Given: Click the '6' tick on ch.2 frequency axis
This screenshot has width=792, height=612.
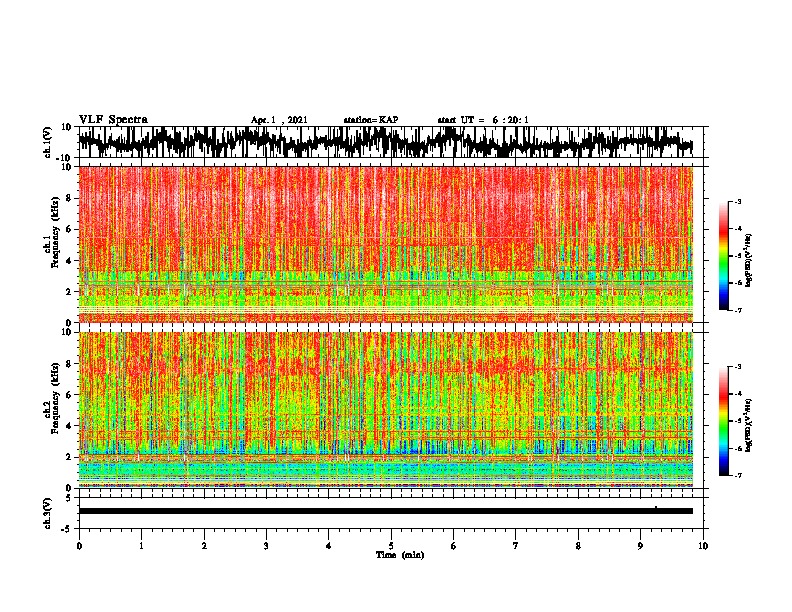Looking at the screenshot, I should click(x=70, y=395).
